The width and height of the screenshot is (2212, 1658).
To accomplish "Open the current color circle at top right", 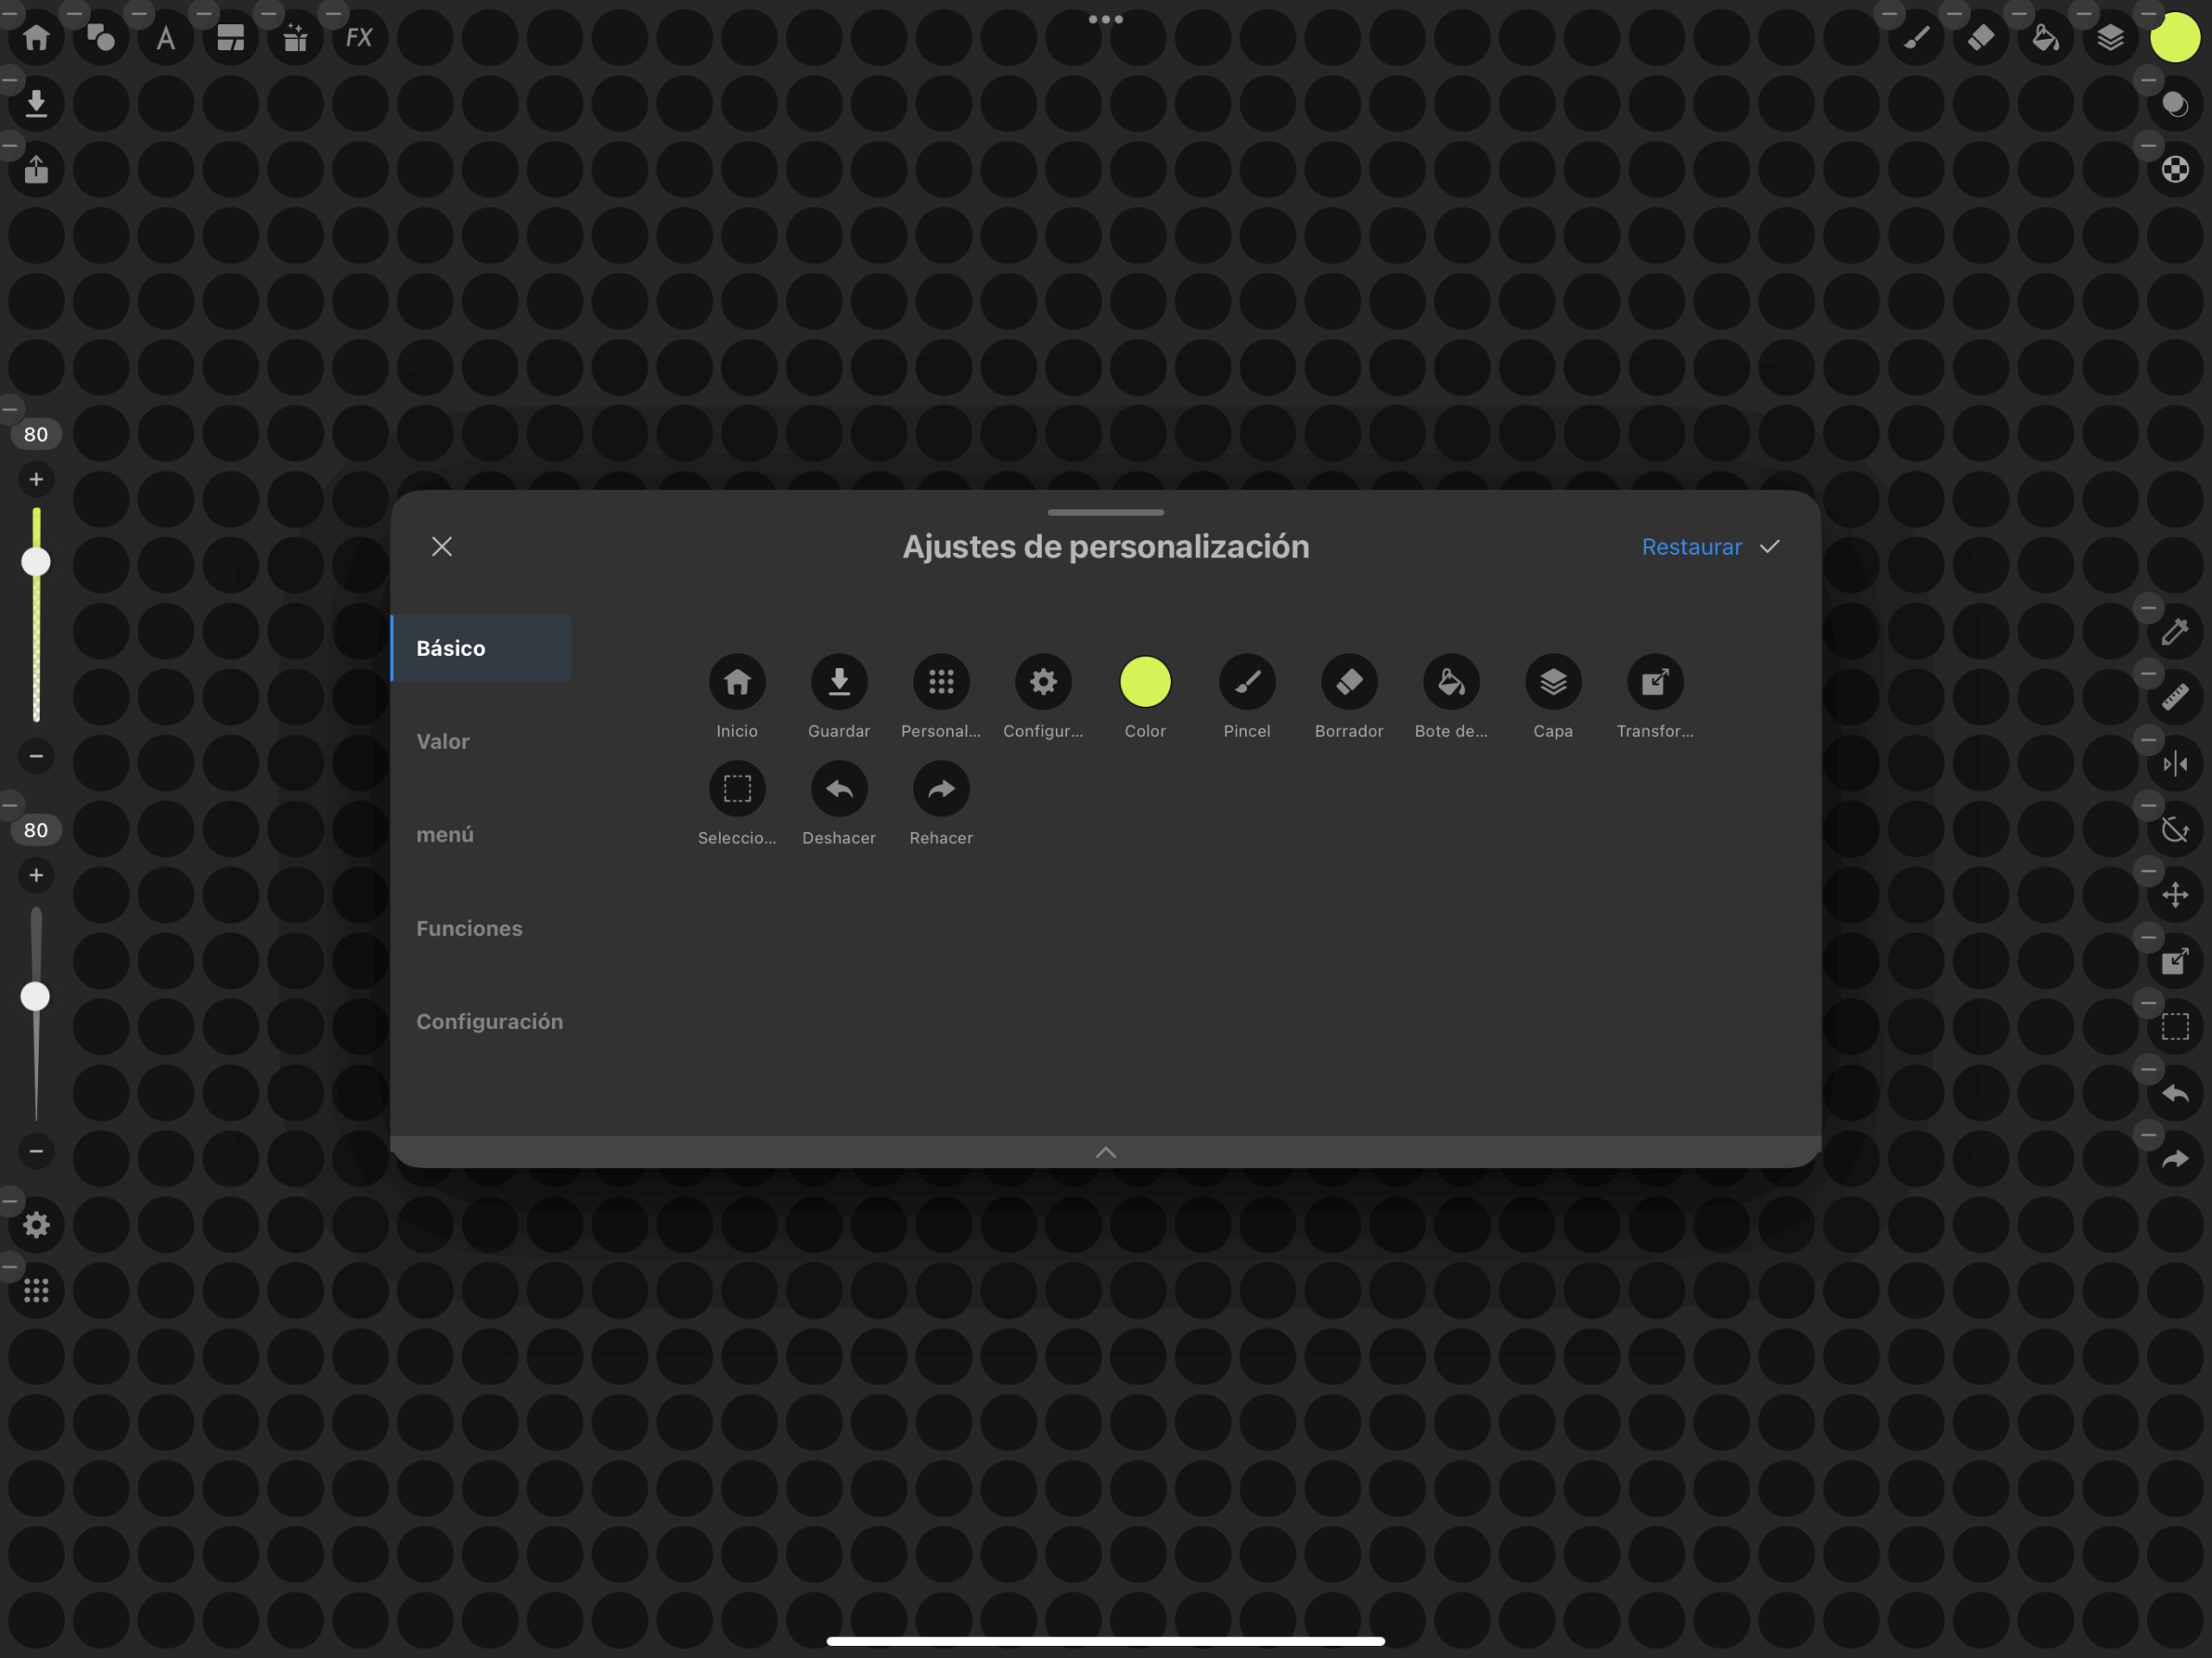I will 2175,38.
